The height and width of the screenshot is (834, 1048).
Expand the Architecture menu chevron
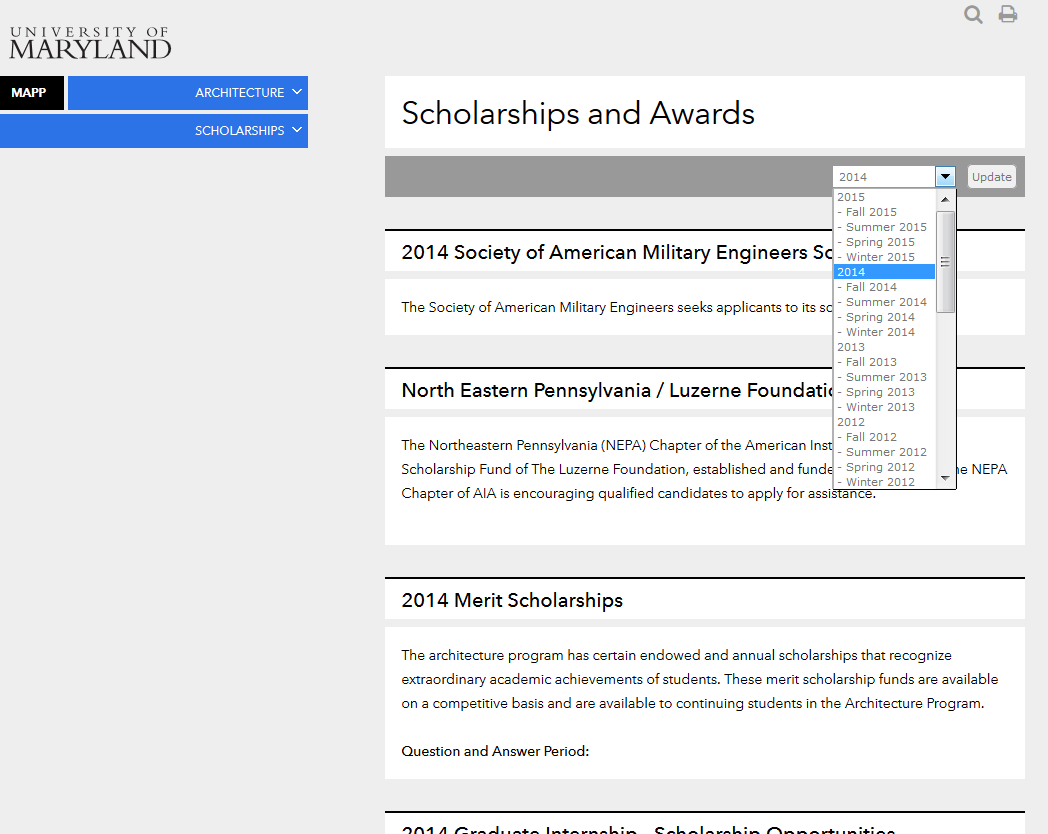tap(297, 92)
